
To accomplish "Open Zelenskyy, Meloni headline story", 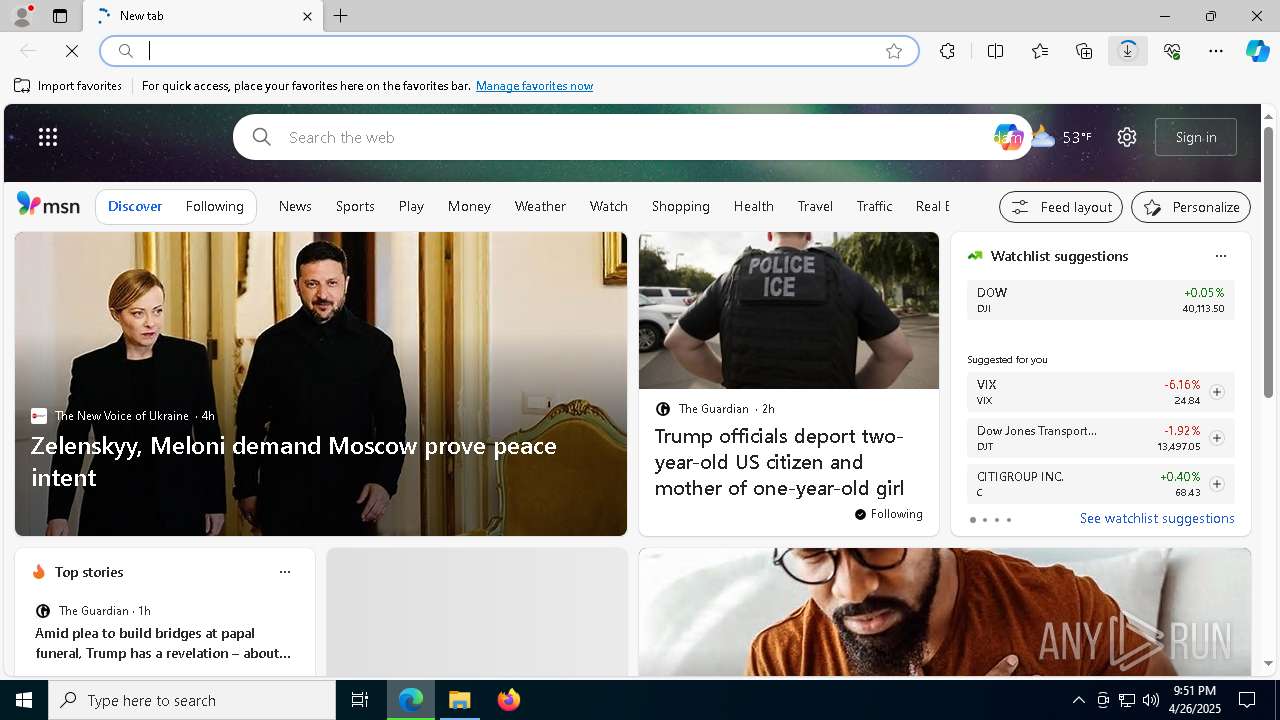I will [x=293, y=461].
